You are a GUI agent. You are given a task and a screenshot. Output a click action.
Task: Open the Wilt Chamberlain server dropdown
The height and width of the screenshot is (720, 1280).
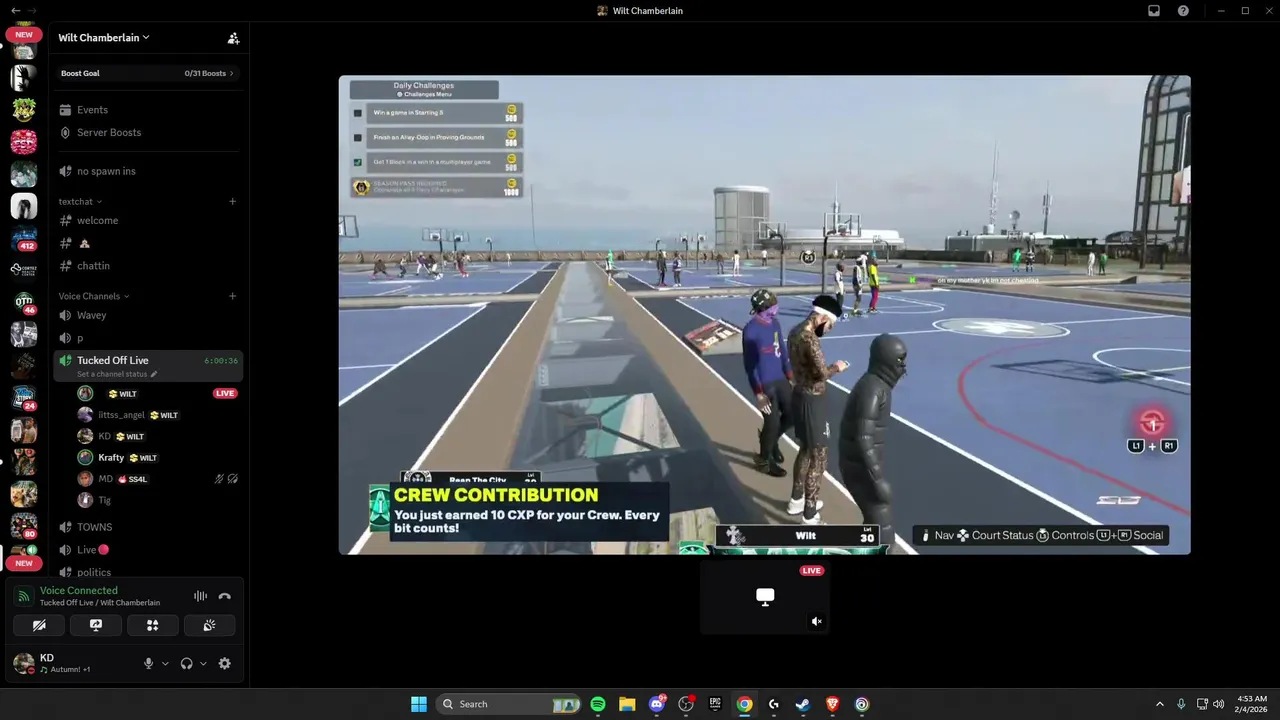[104, 38]
